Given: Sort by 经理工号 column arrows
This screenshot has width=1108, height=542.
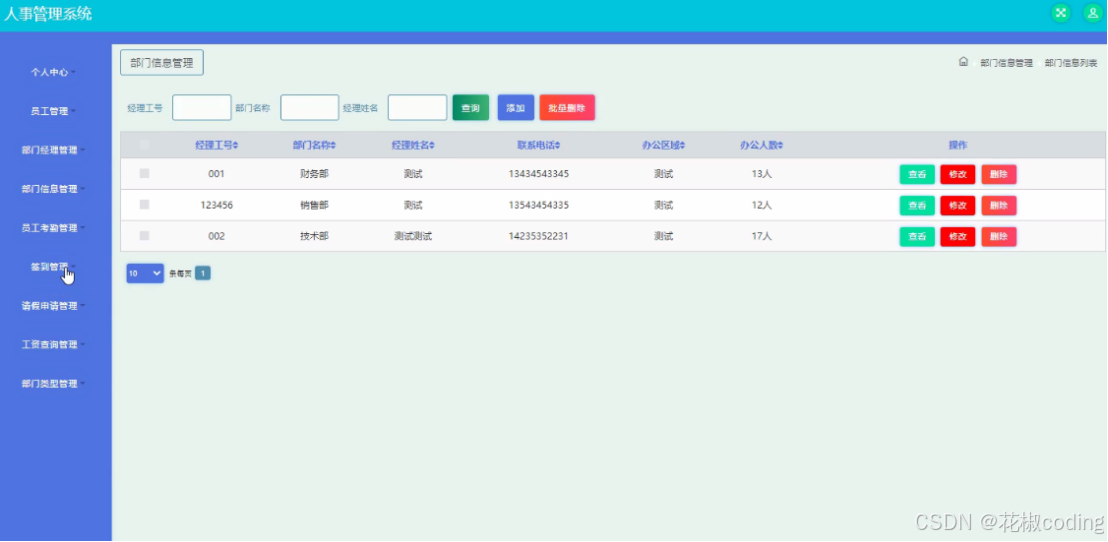Looking at the screenshot, I should [236, 145].
